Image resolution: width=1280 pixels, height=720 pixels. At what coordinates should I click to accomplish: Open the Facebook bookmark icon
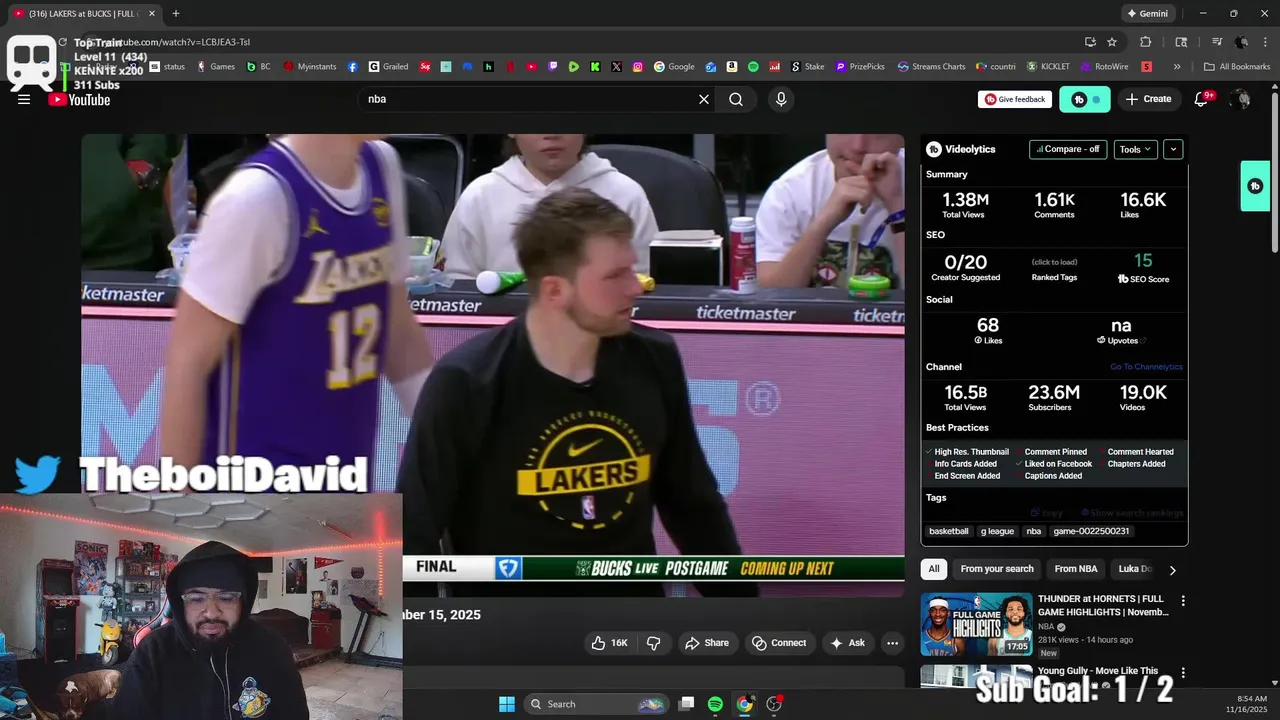click(x=353, y=67)
